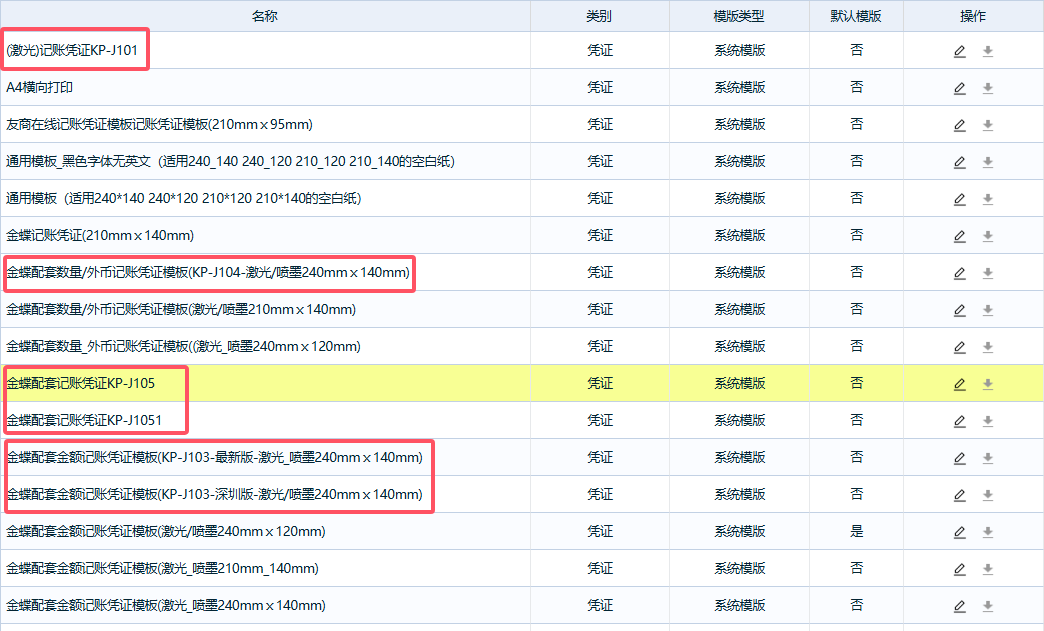Image resolution: width=1044 pixels, height=631 pixels.
Task: Click 是 in the default template column
Action: (857, 531)
